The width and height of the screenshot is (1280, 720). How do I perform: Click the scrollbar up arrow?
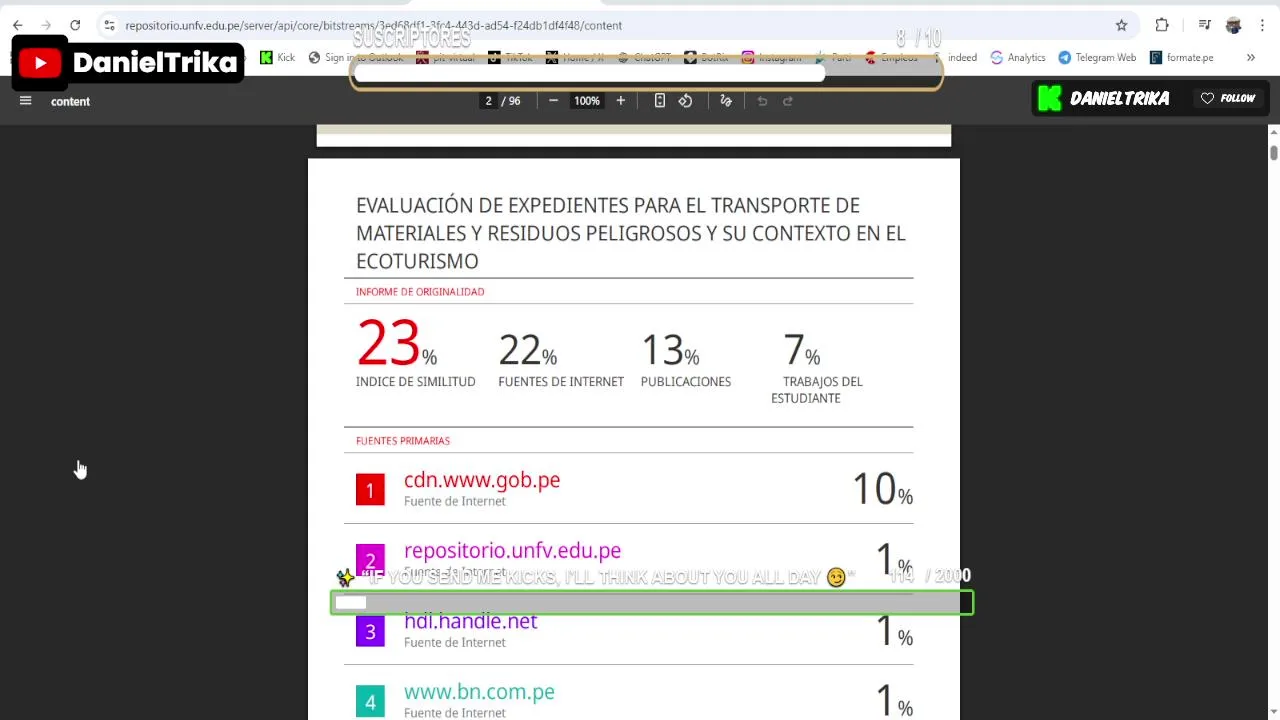(x=1273, y=132)
